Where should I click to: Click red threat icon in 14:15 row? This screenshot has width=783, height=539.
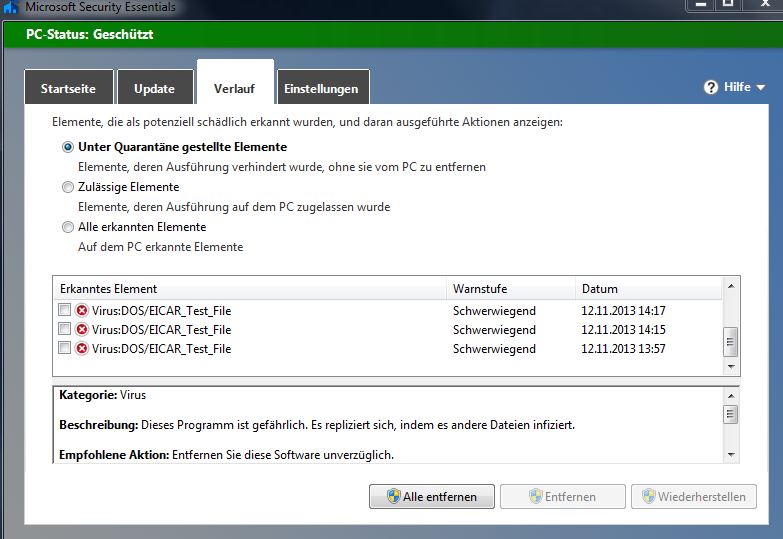click(x=82, y=329)
